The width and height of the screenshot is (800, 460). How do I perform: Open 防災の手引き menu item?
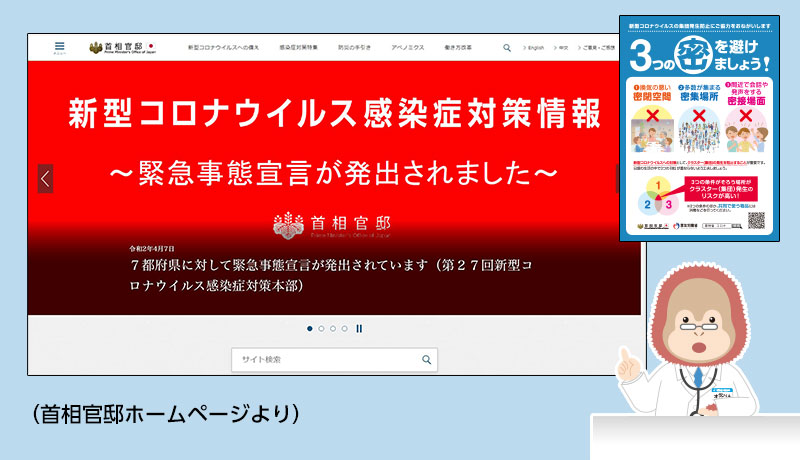[x=354, y=47]
